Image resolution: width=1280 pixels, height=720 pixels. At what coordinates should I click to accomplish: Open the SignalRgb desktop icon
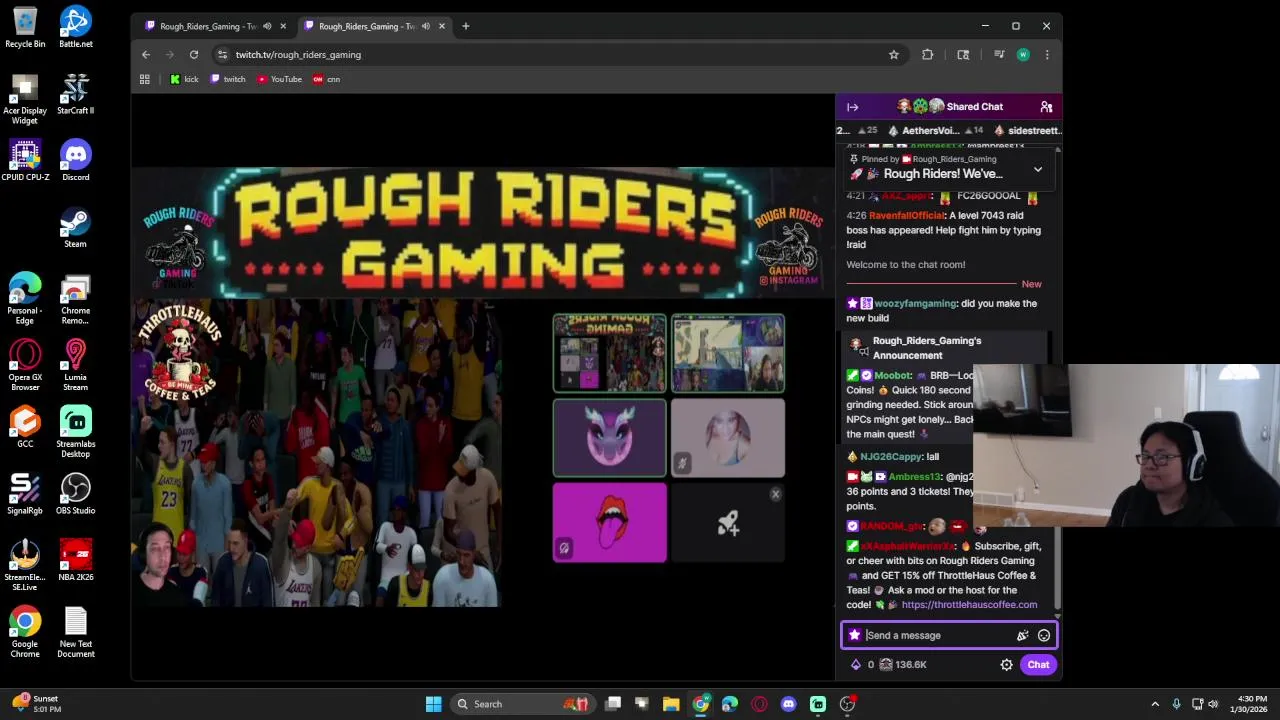point(25,494)
